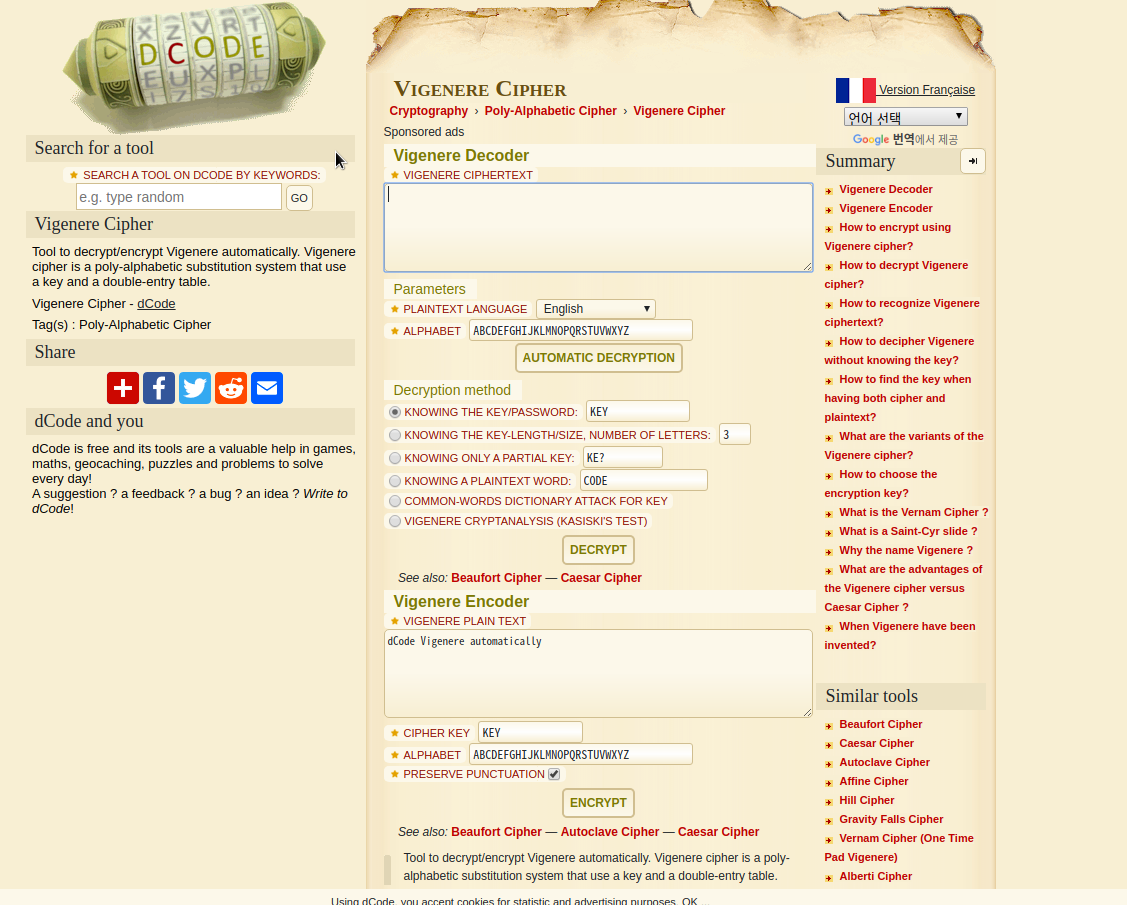The width and height of the screenshot is (1127, 905).
Task: Click bullet icon beside Beaufort Cipher in Similar tools
Action: (829, 725)
